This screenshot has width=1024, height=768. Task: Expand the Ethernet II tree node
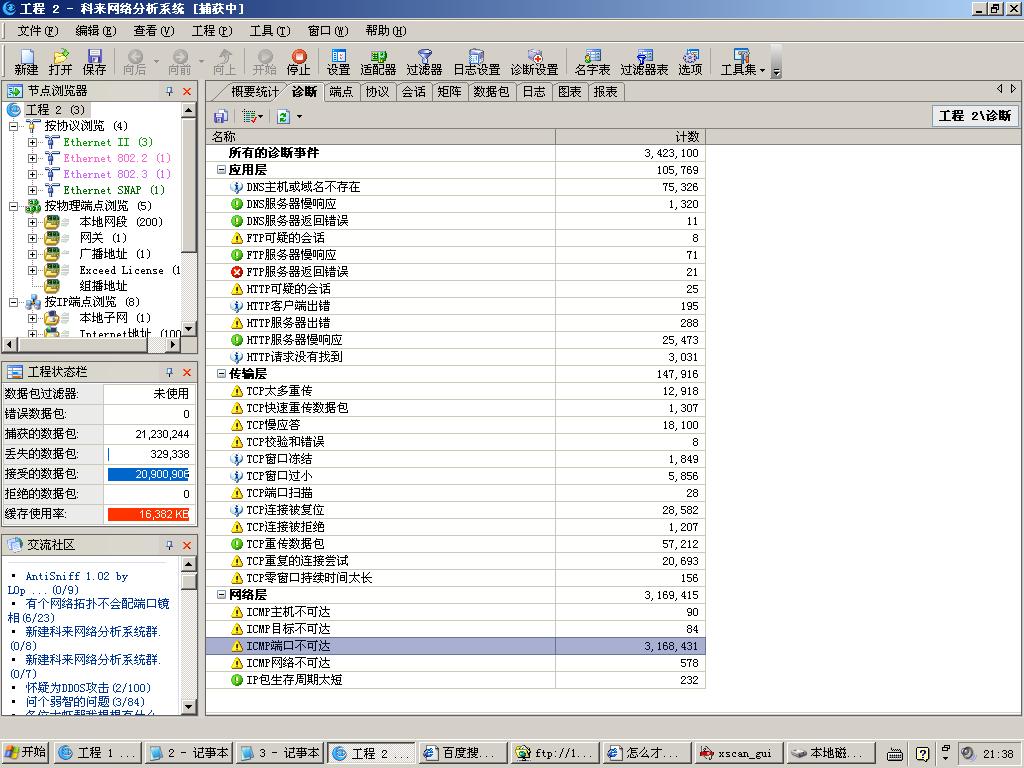click(x=32, y=142)
